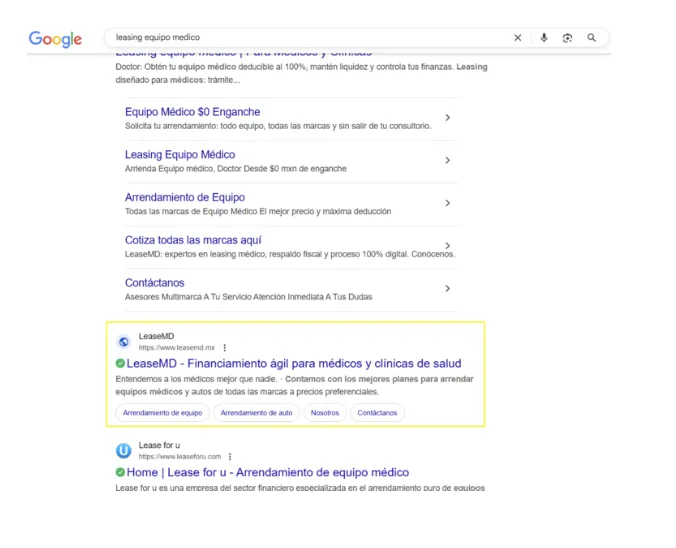This screenshot has width=676, height=548.
Task: Open 'Arrendamiento de Equipo' sitelink
Action: coord(185,197)
